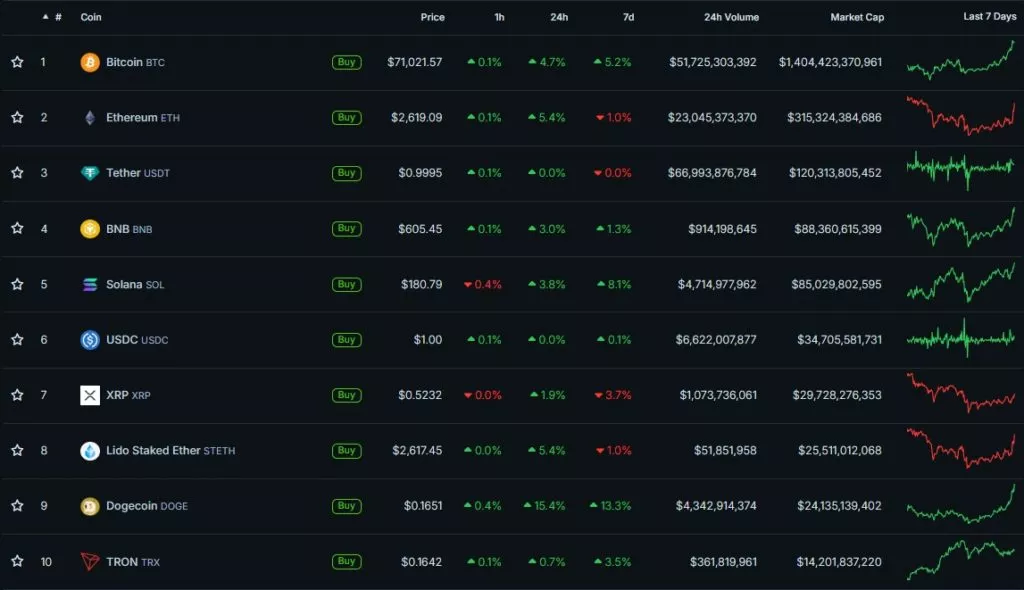Image resolution: width=1024 pixels, height=590 pixels.
Task: Open XRP's 7-day sparkline chart
Action: [x=961, y=393]
